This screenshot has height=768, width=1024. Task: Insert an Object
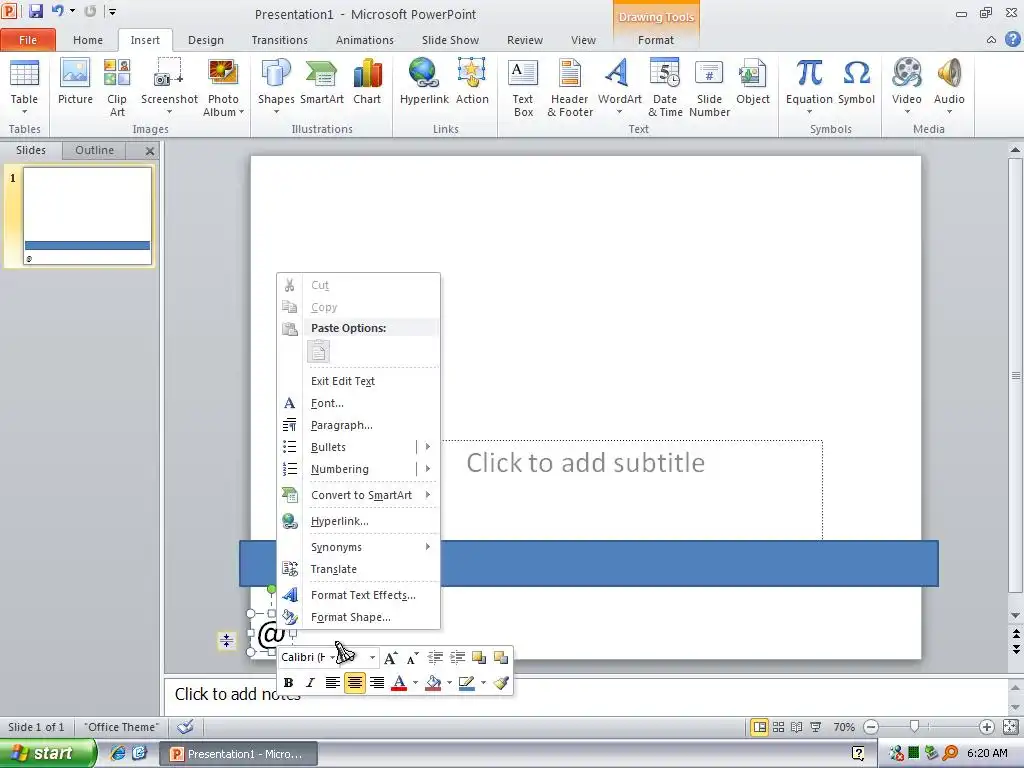[x=752, y=82]
